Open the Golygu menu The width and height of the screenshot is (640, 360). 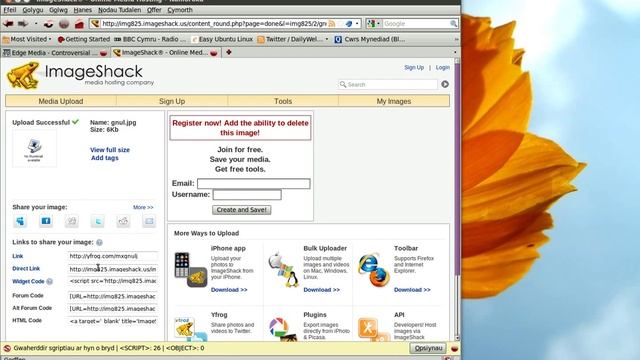pos(33,10)
